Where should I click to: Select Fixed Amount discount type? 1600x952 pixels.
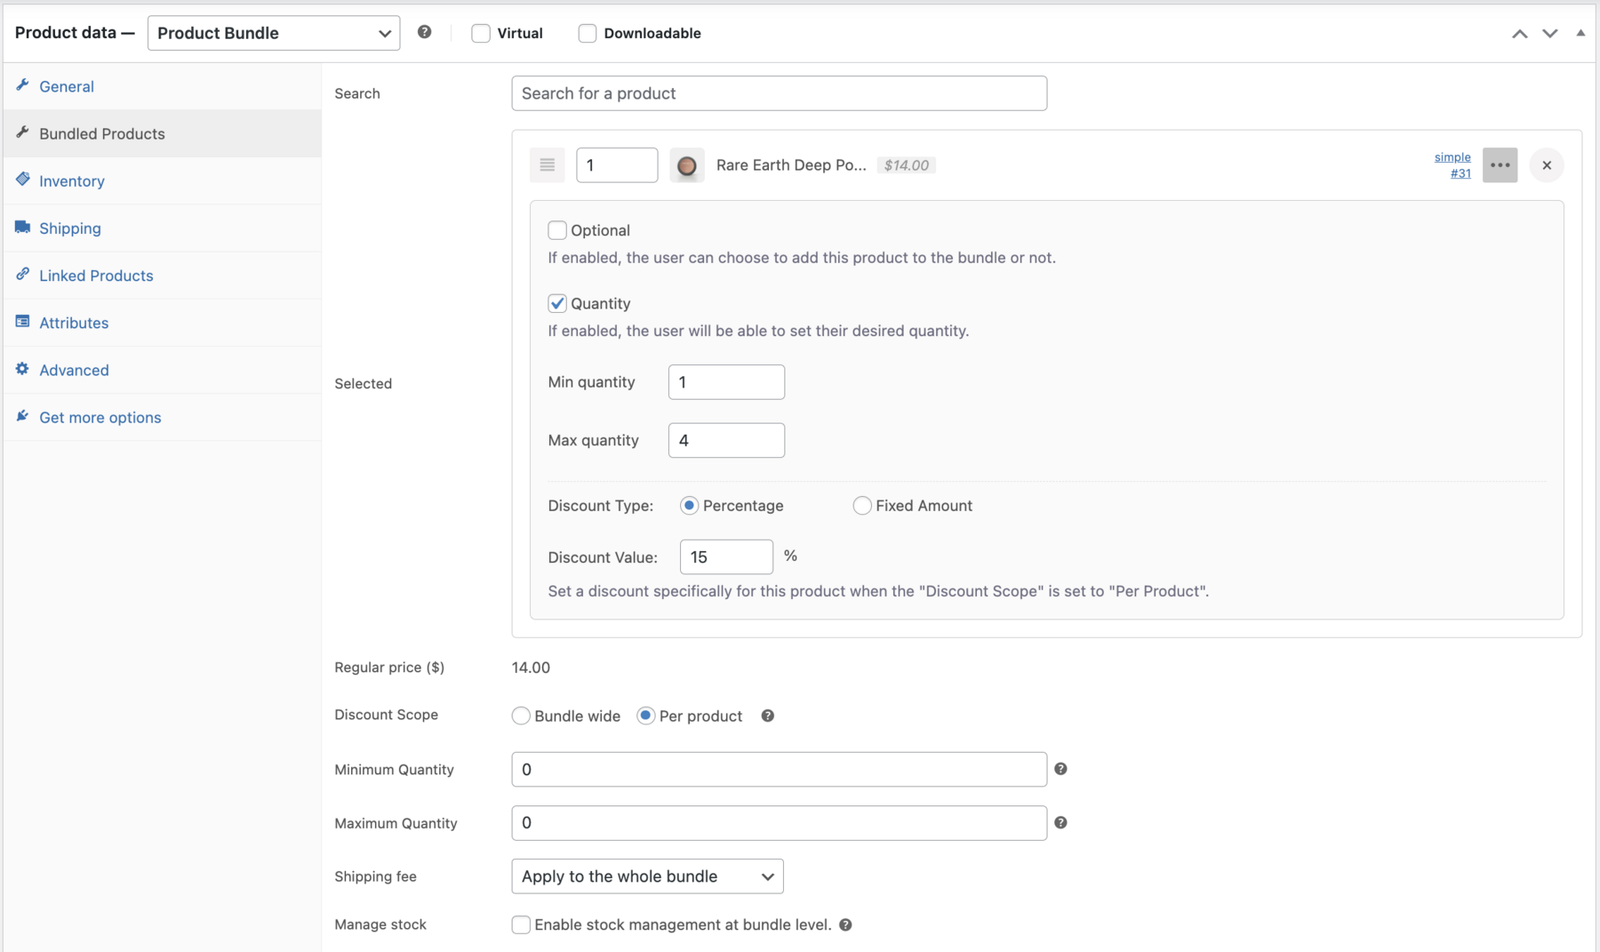(861, 506)
